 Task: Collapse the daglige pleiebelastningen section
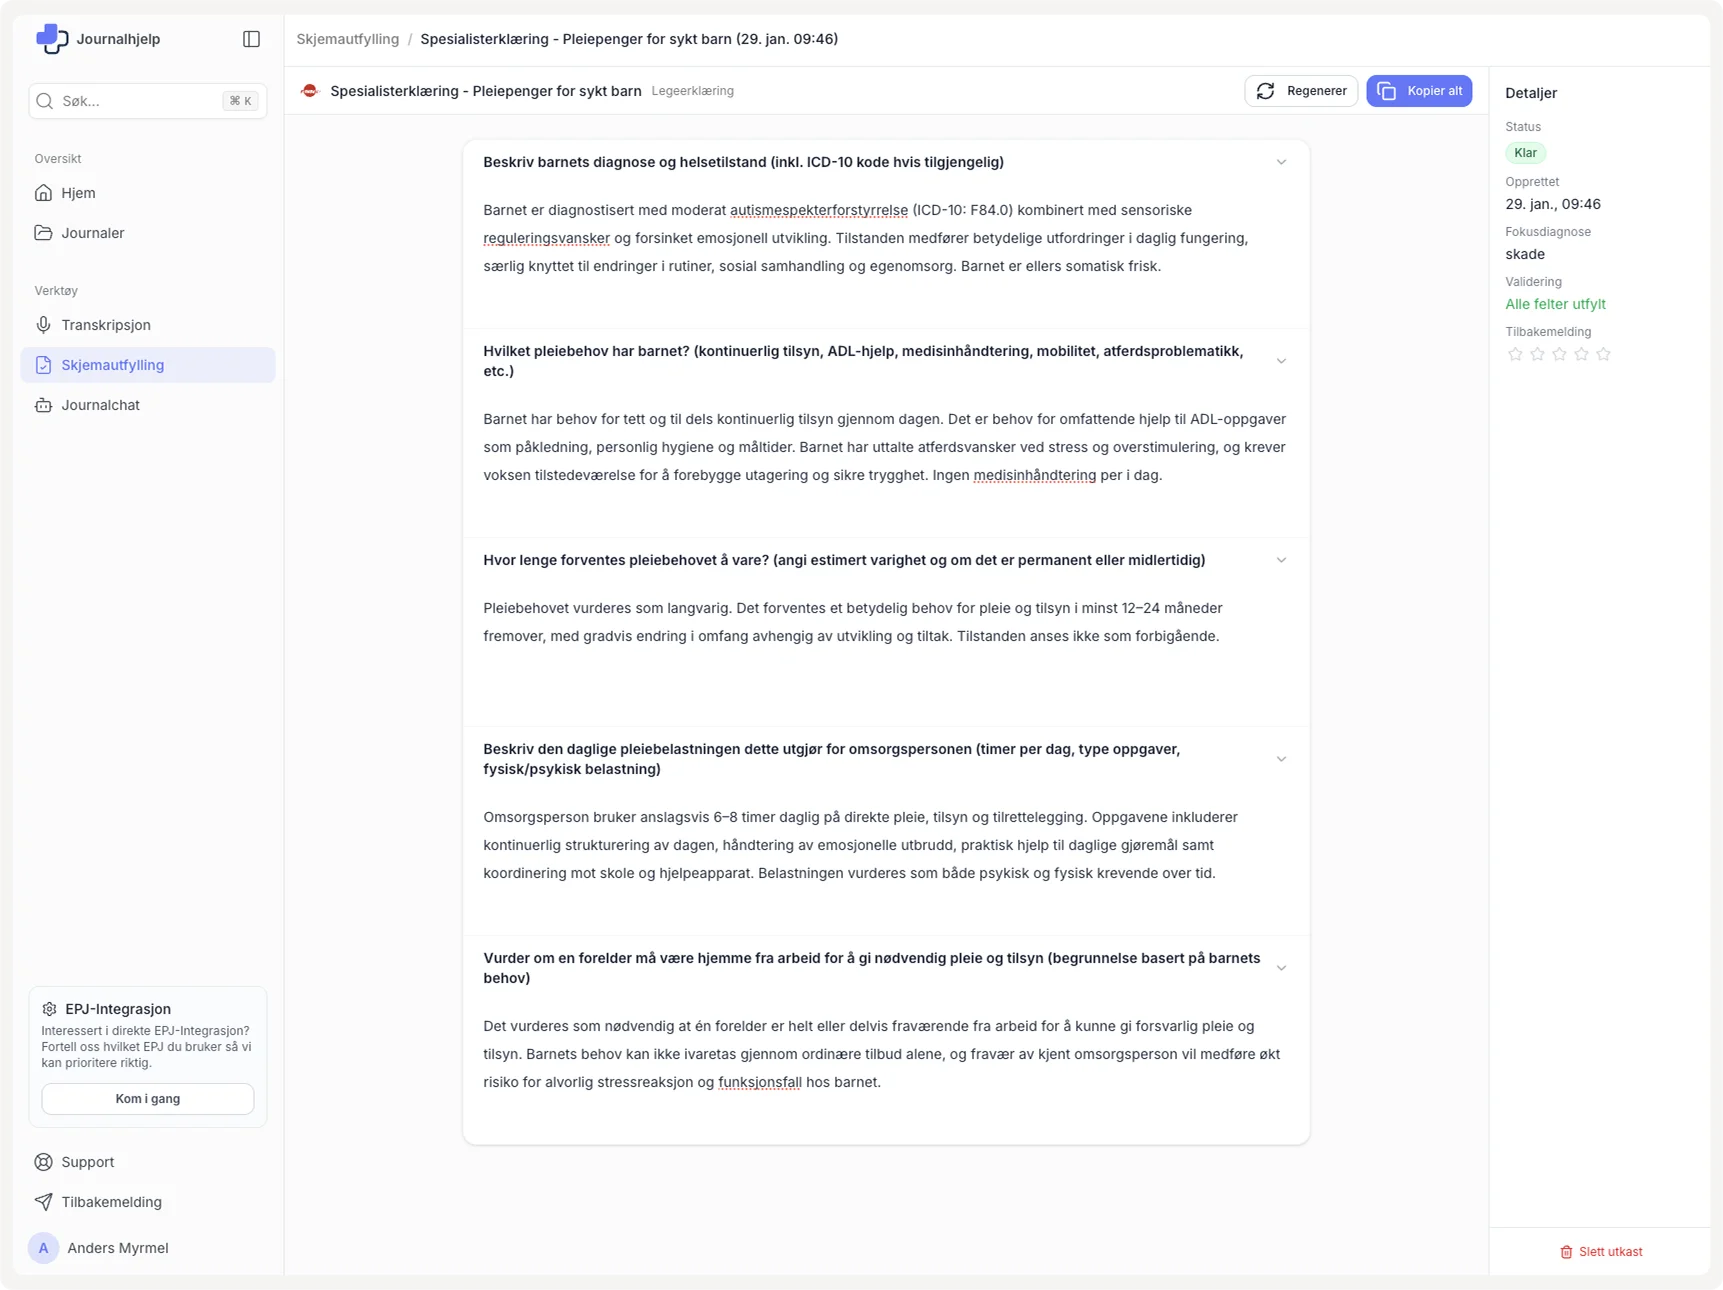point(1281,759)
